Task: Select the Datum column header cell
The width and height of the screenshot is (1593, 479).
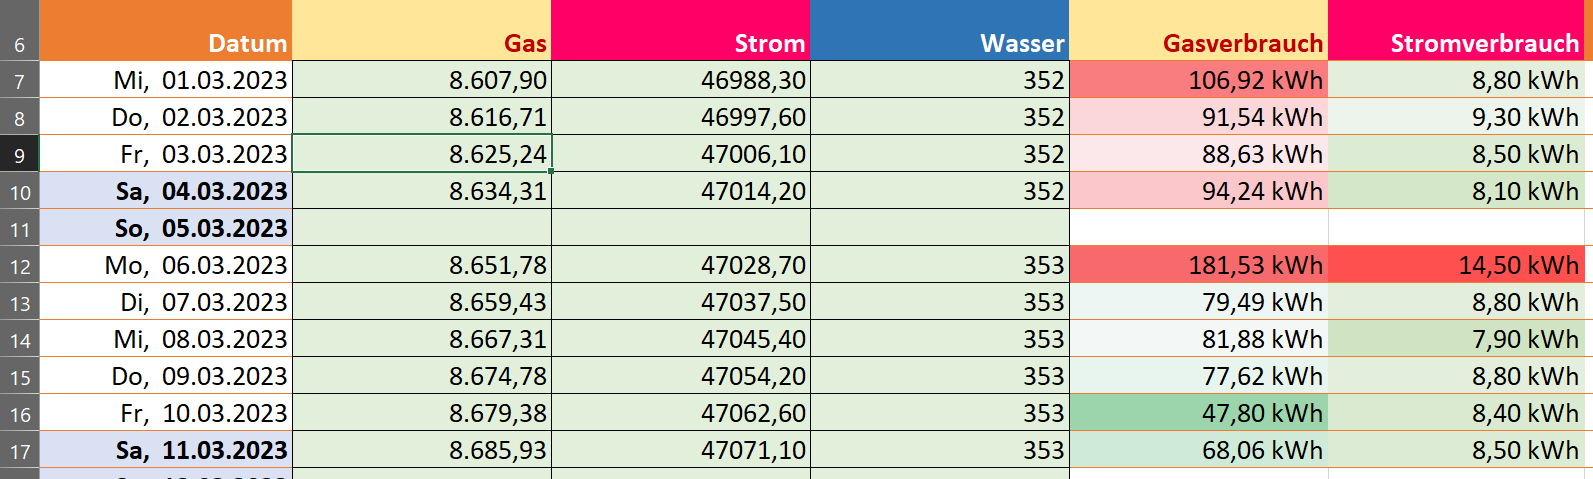Action: pyautogui.click(x=166, y=30)
